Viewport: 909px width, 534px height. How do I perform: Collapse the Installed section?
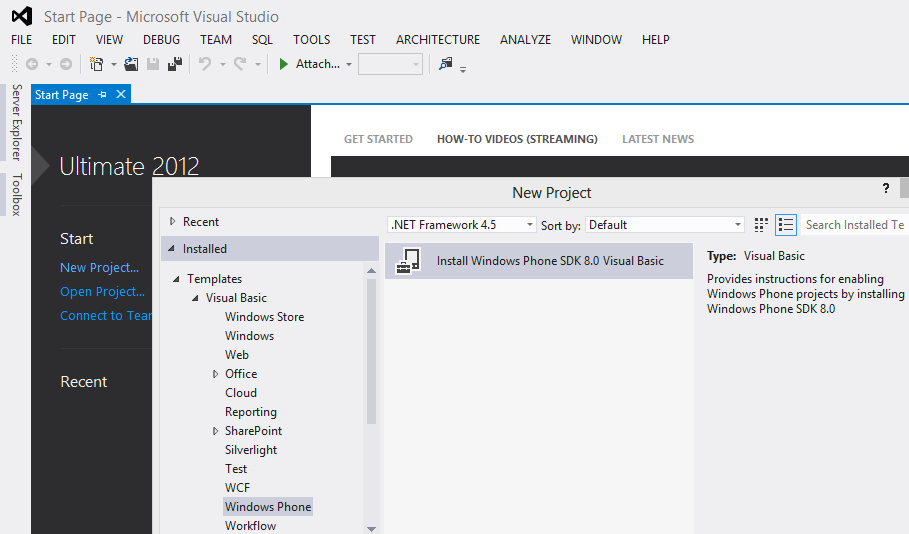172,248
